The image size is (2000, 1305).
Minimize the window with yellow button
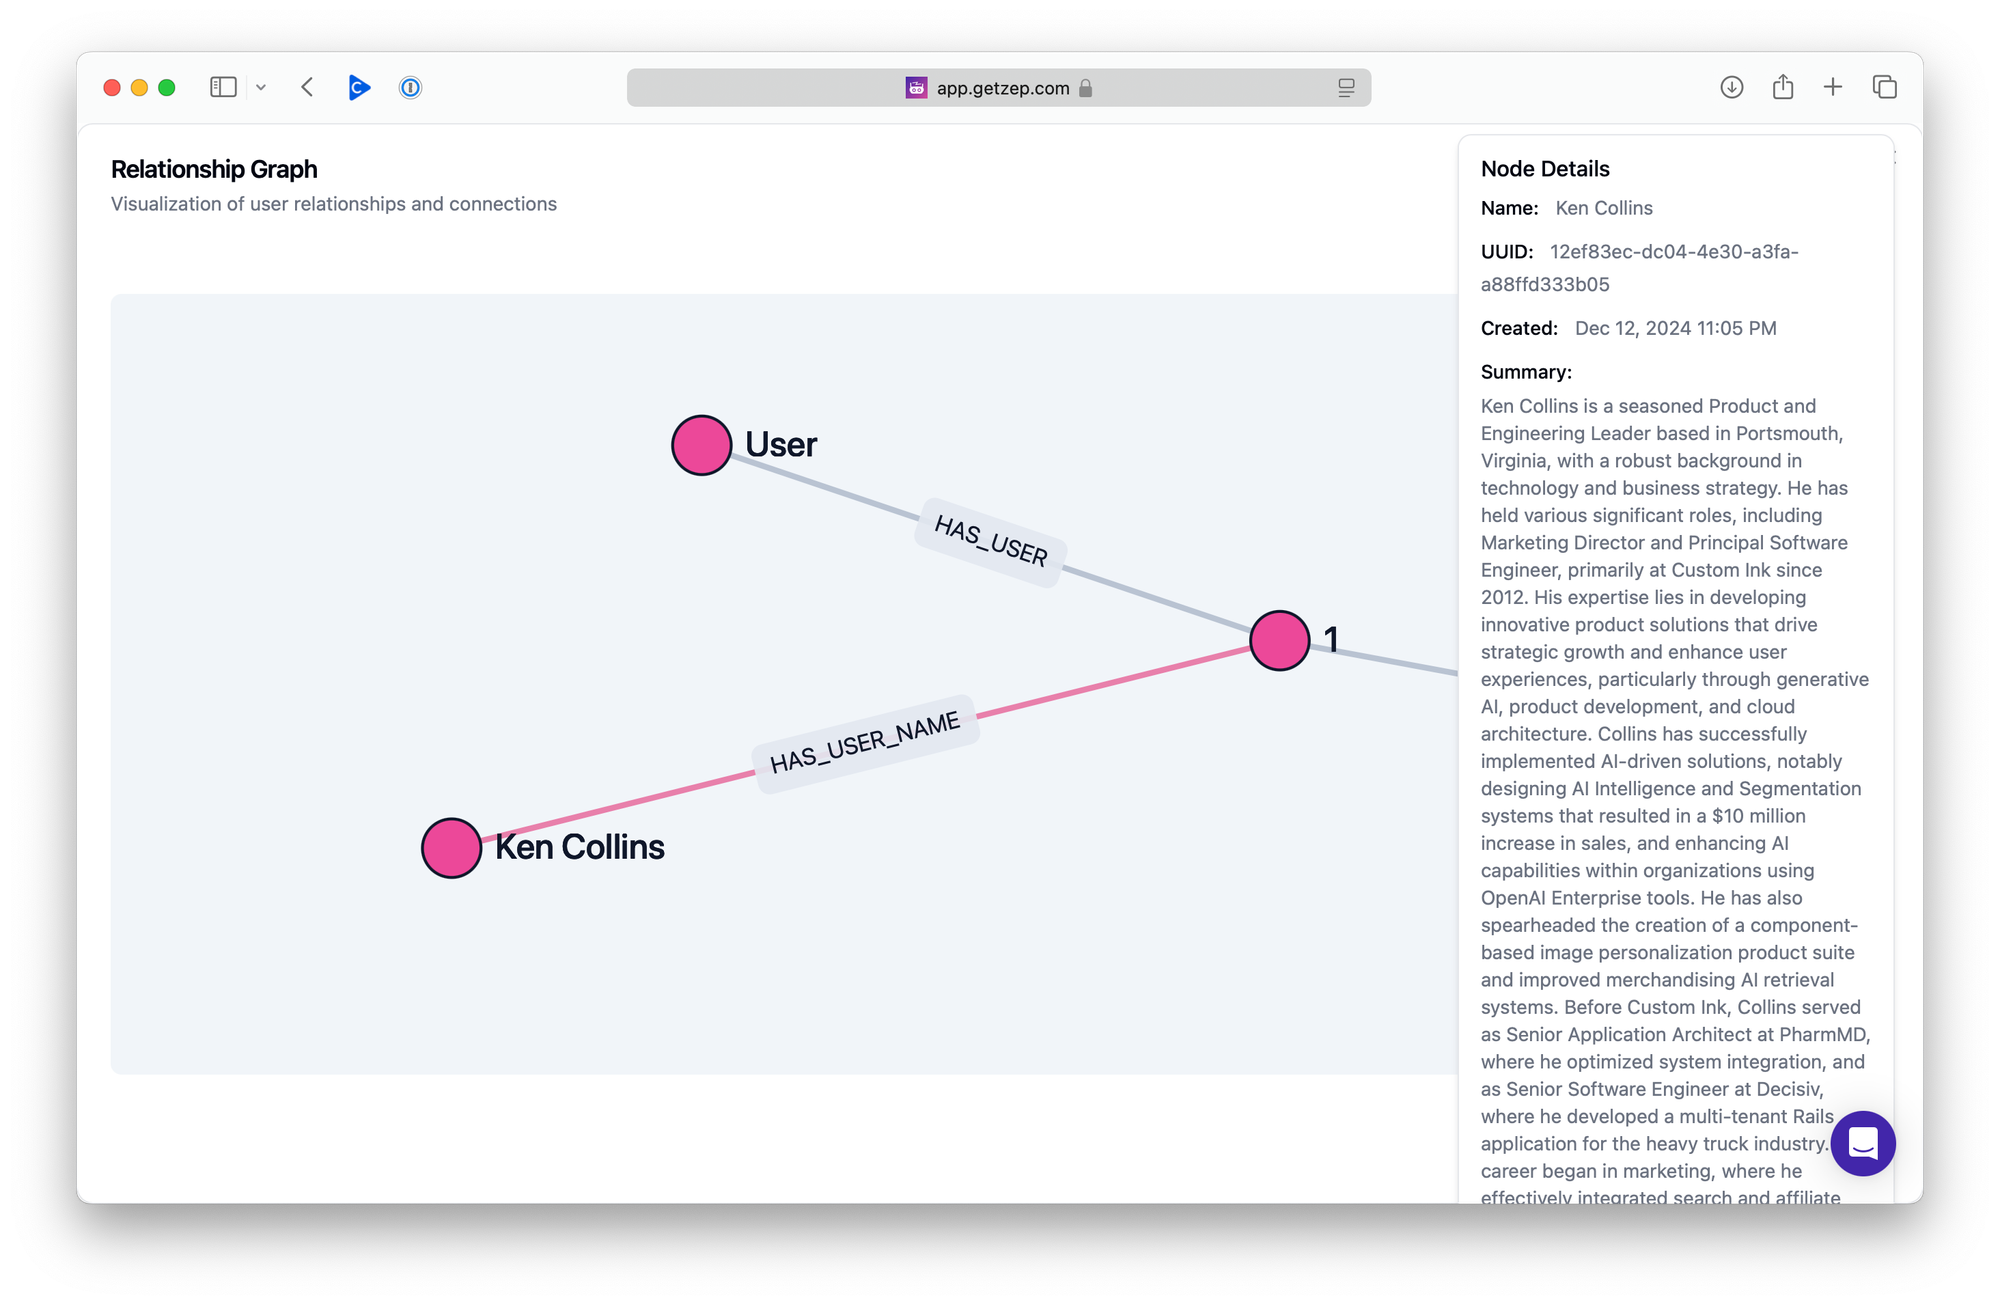pos(140,88)
